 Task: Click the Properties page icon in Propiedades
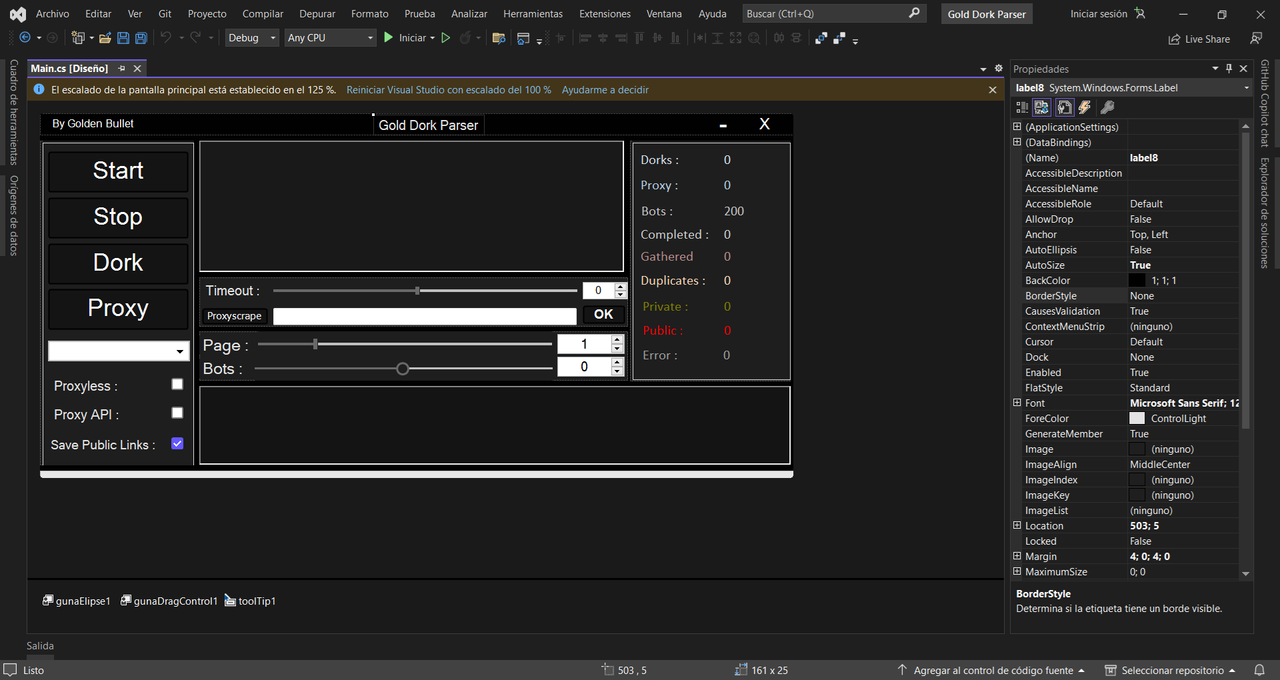click(1064, 107)
